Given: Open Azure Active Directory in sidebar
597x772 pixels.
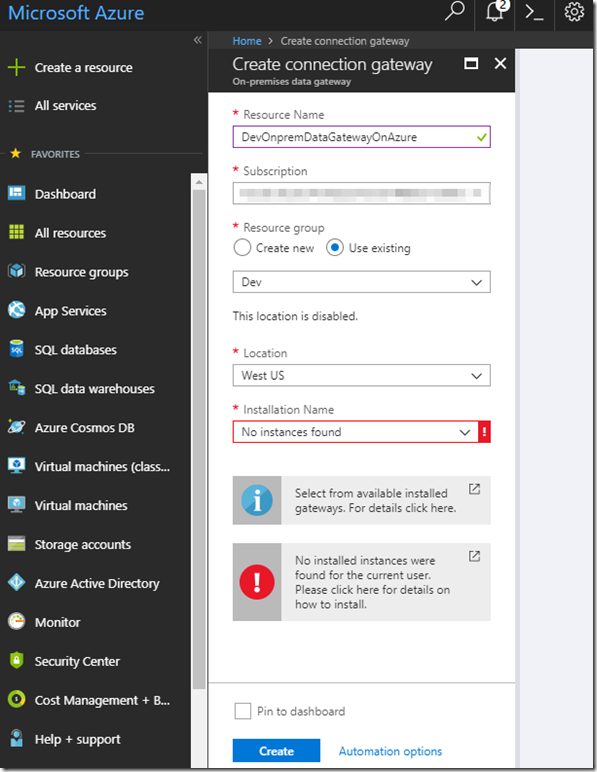Looking at the screenshot, I should coord(97,583).
